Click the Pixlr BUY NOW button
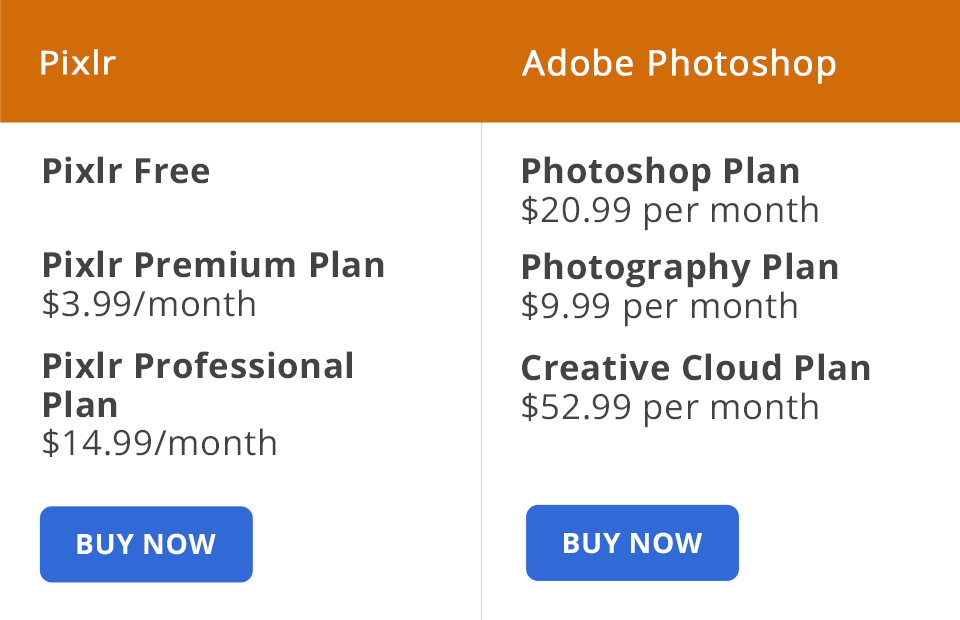The width and height of the screenshot is (960, 620). tap(146, 544)
